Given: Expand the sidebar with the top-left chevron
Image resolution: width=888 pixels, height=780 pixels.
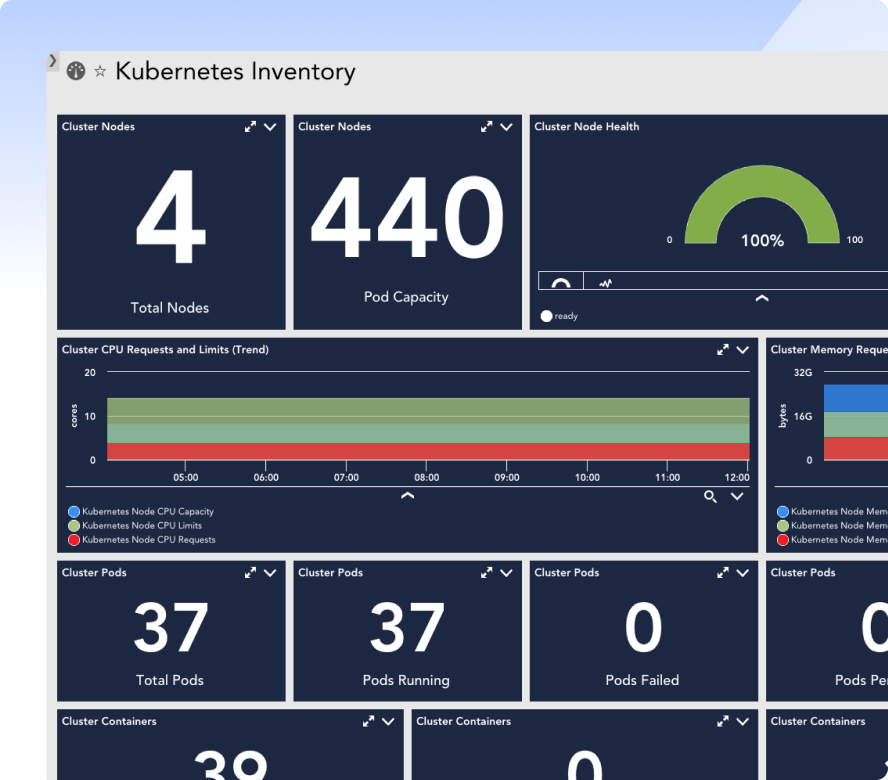Looking at the screenshot, I should coord(53,61).
